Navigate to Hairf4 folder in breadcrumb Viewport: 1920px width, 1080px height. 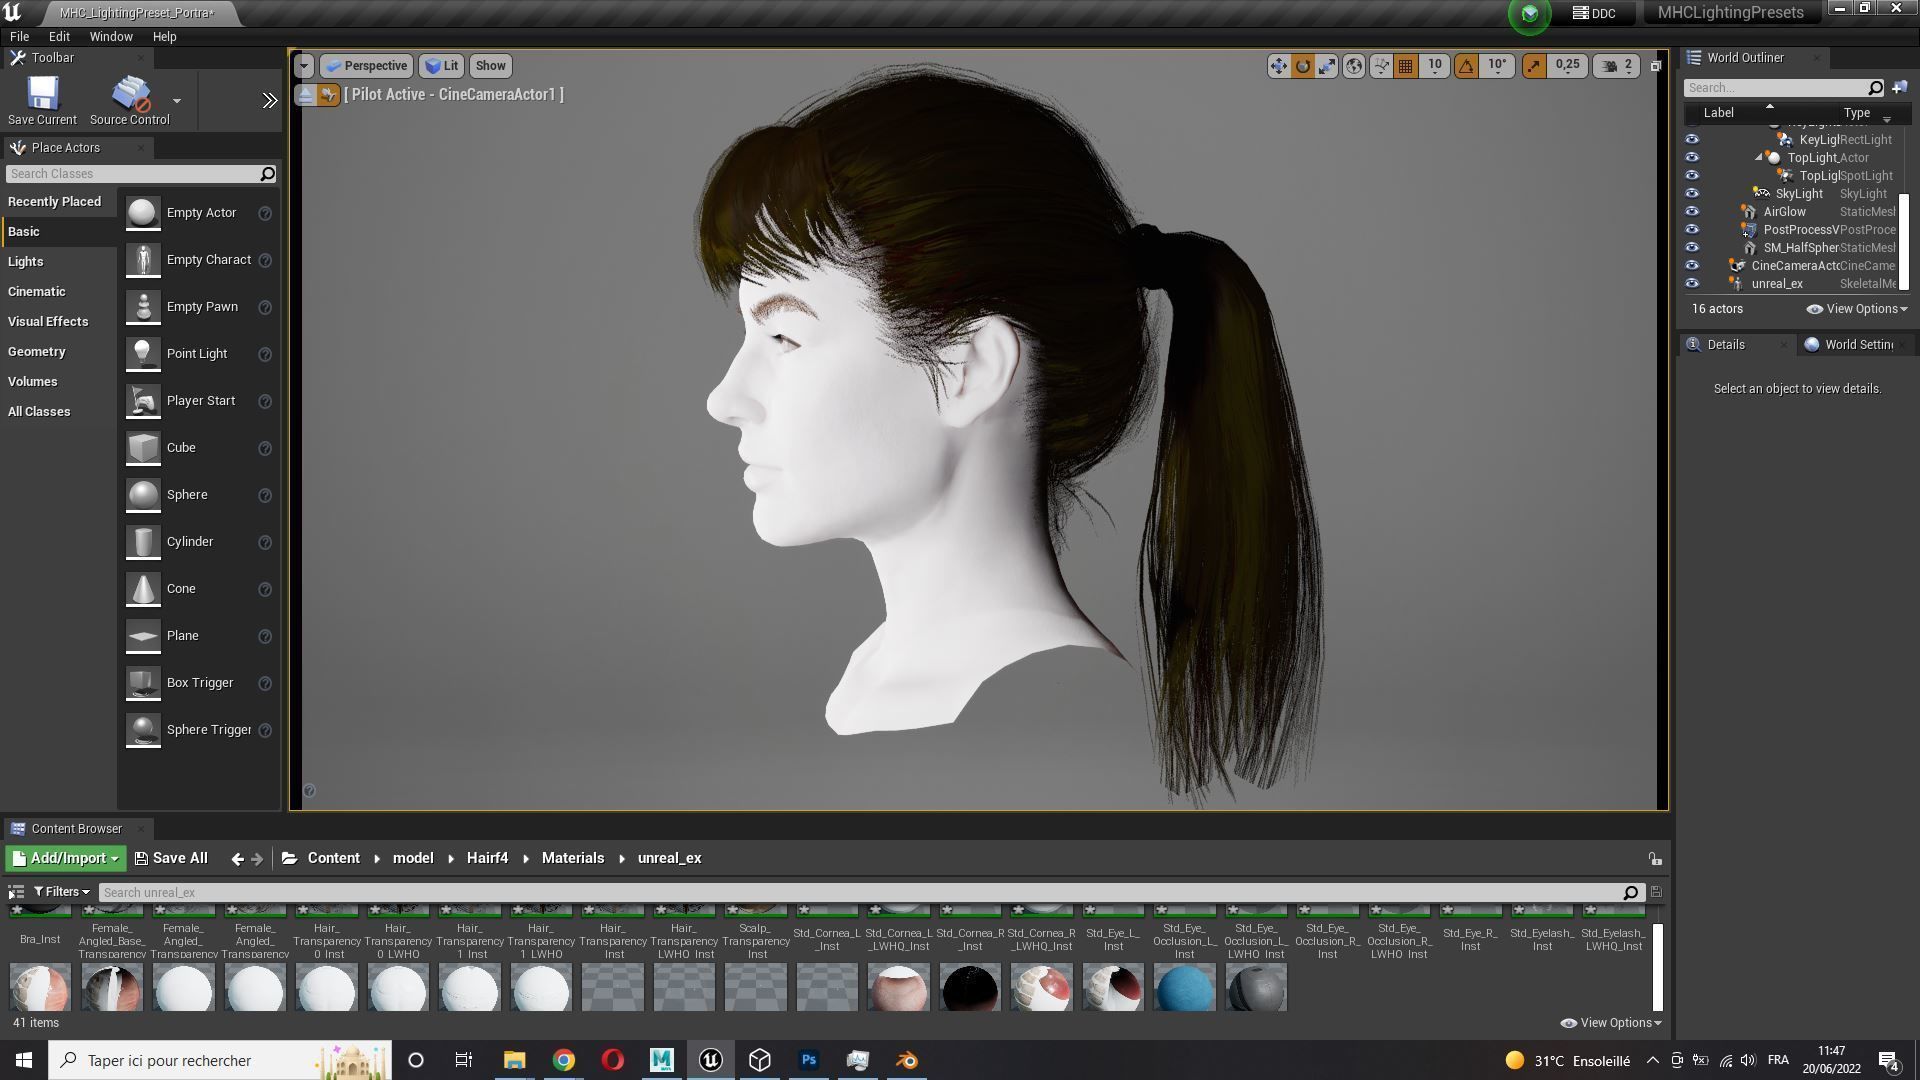pos(487,859)
